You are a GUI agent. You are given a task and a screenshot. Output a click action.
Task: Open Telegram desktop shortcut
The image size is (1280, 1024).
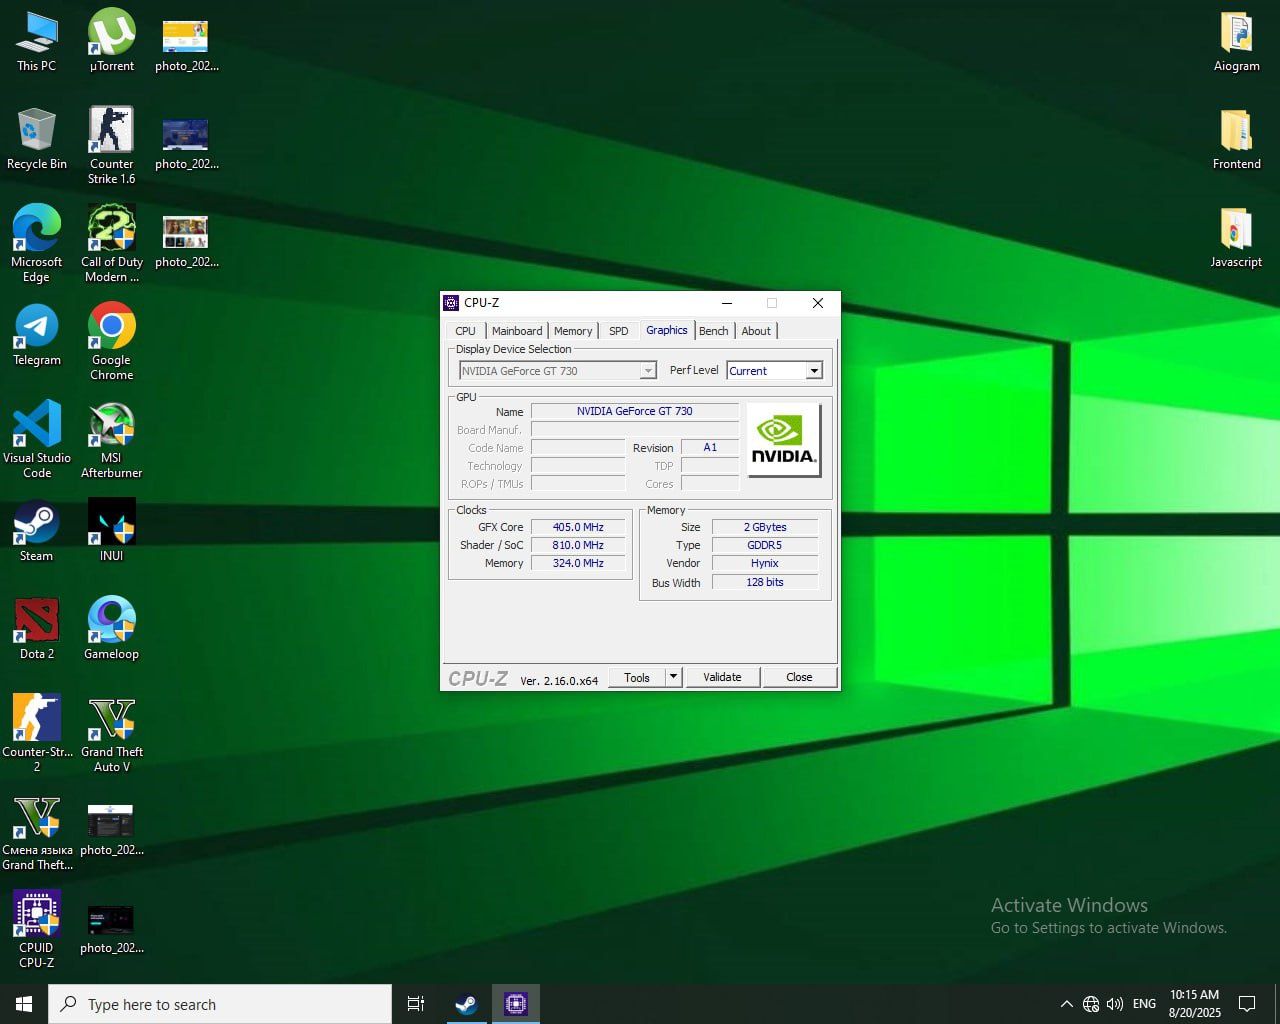click(37, 335)
